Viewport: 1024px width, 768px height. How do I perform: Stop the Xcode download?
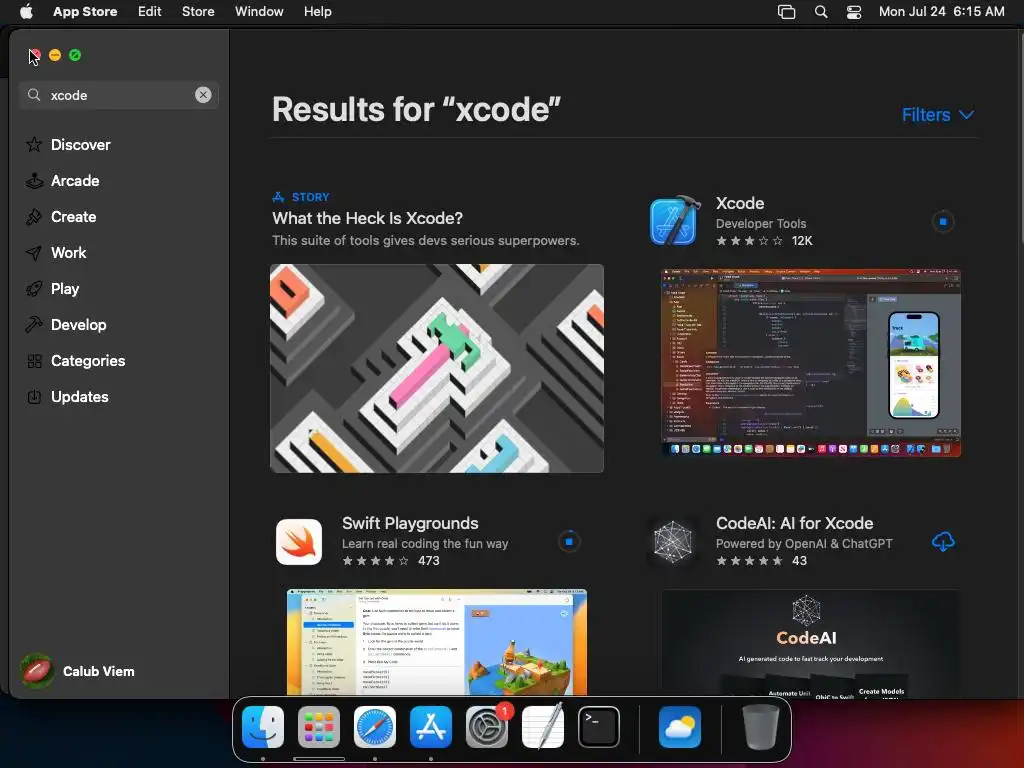click(942, 222)
